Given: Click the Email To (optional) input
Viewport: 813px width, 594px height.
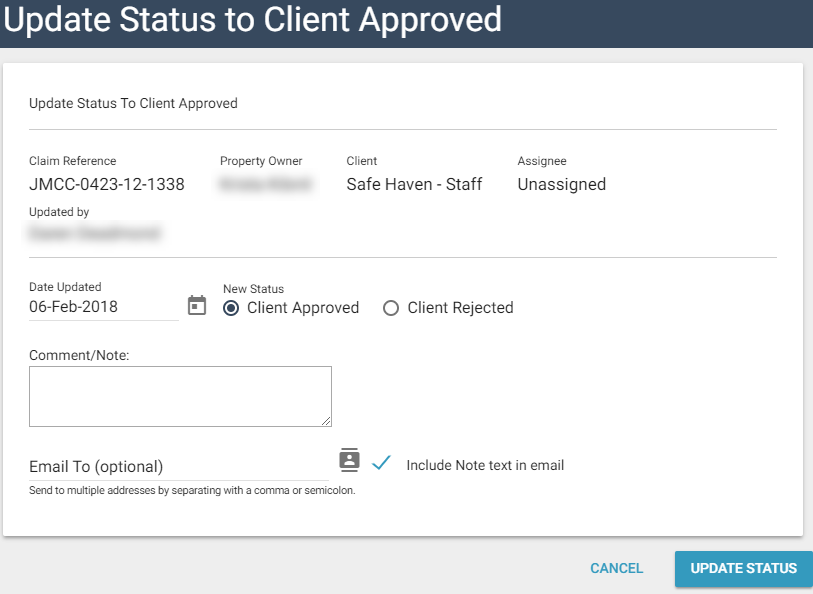Looking at the screenshot, I should coord(178,466).
